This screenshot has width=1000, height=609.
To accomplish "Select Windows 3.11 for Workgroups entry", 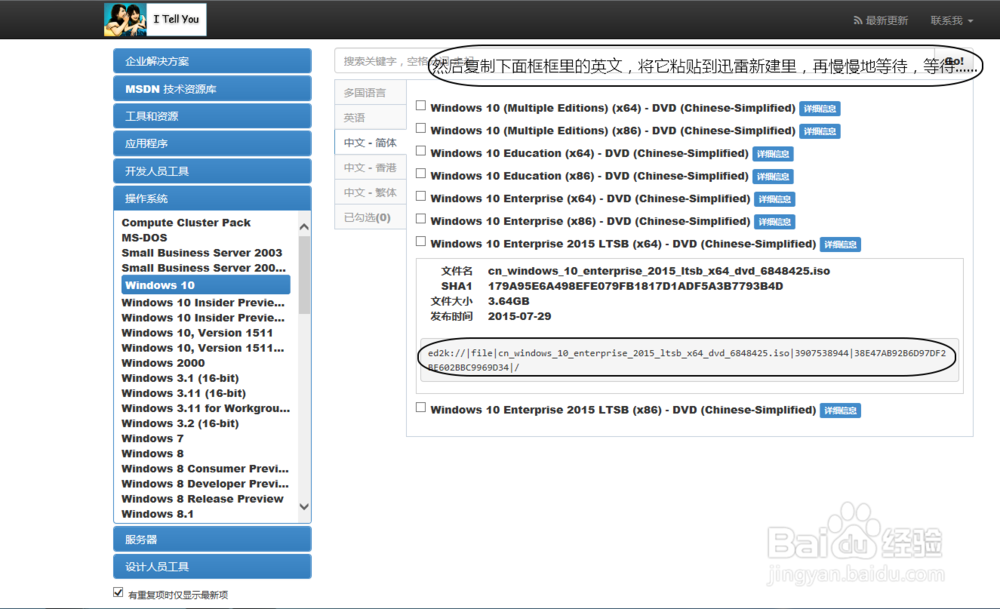I will (205, 408).
